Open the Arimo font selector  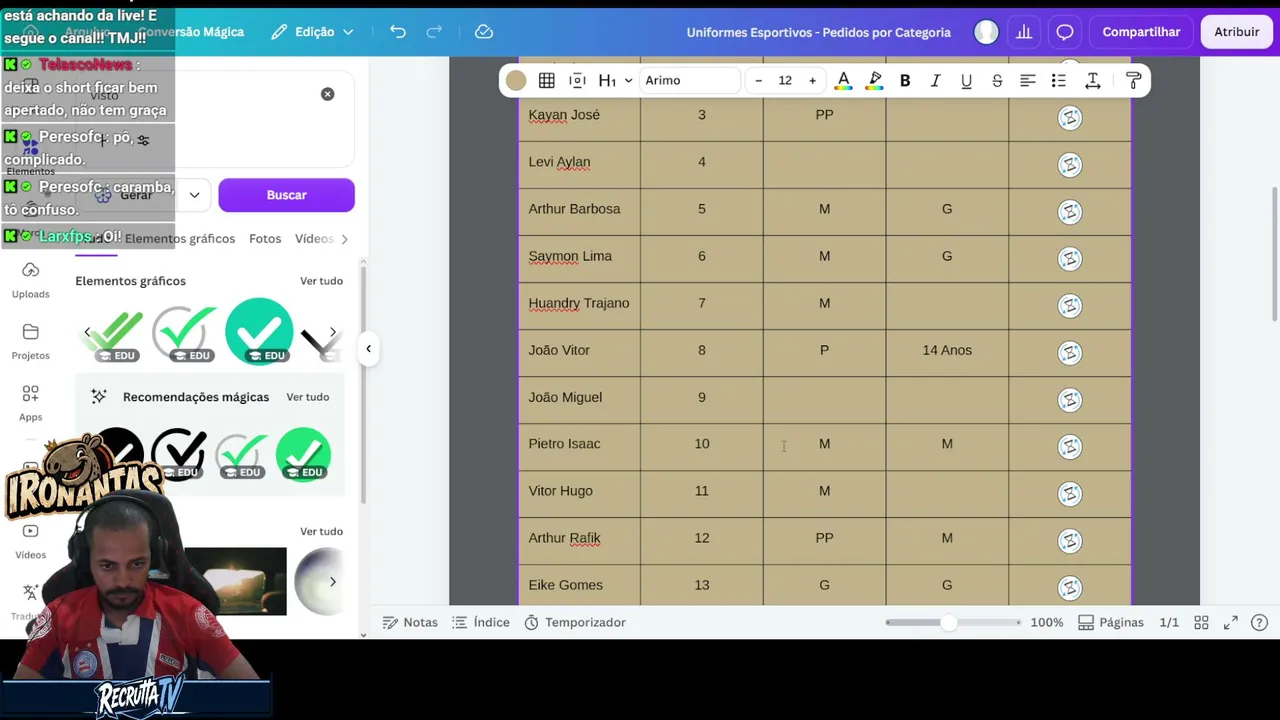pyautogui.click(x=690, y=80)
